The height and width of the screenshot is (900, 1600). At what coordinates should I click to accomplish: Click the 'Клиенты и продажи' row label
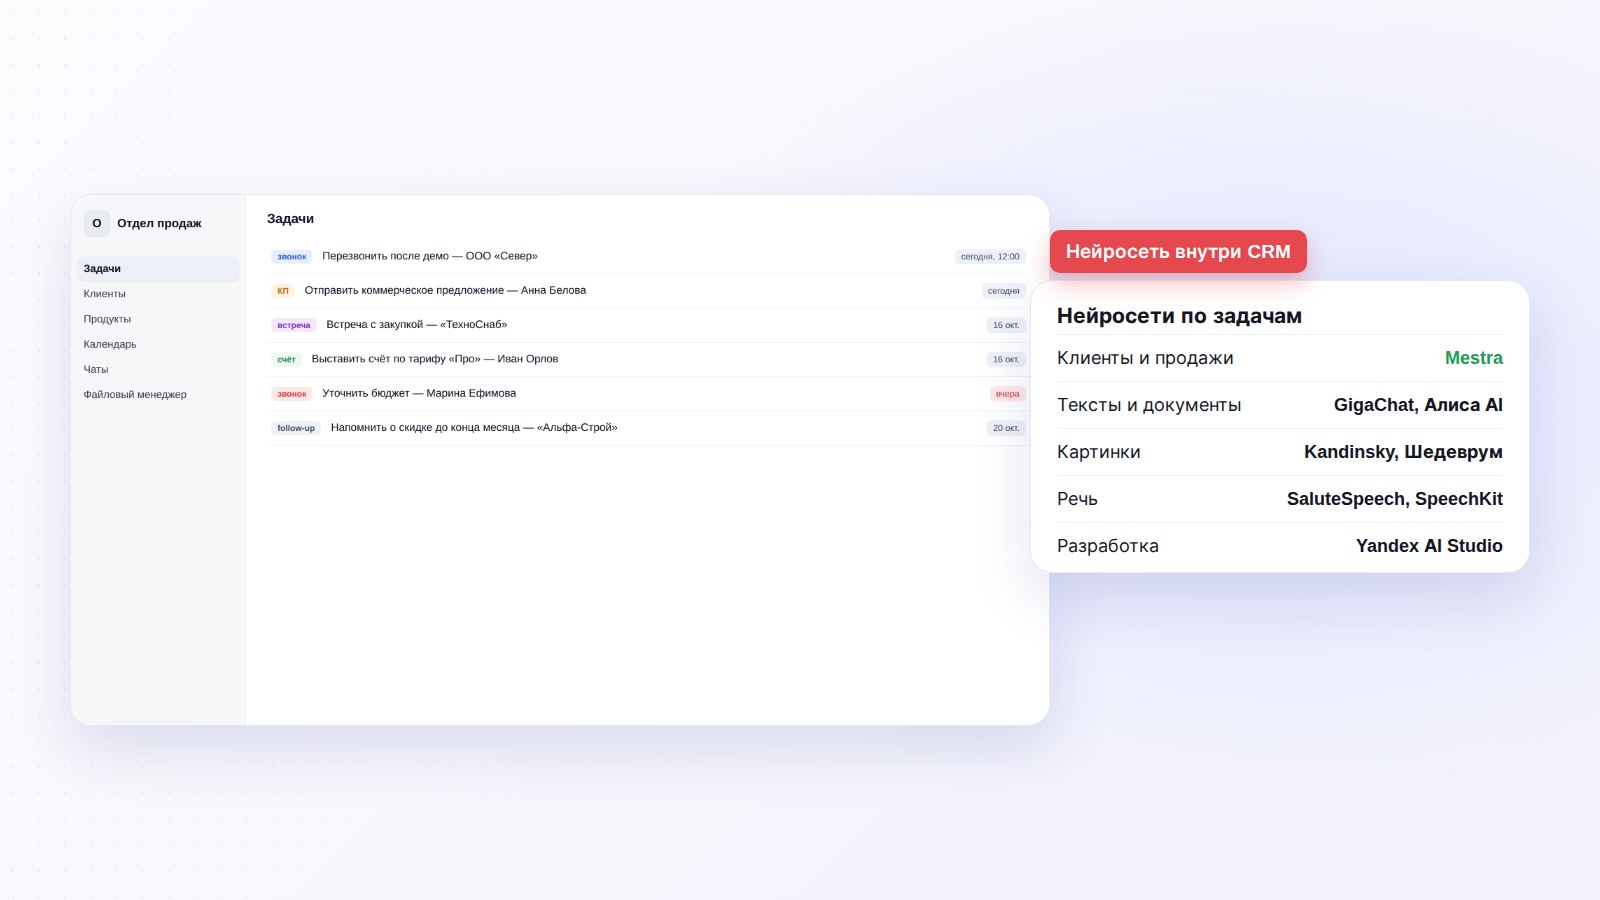coord(1145,358)
